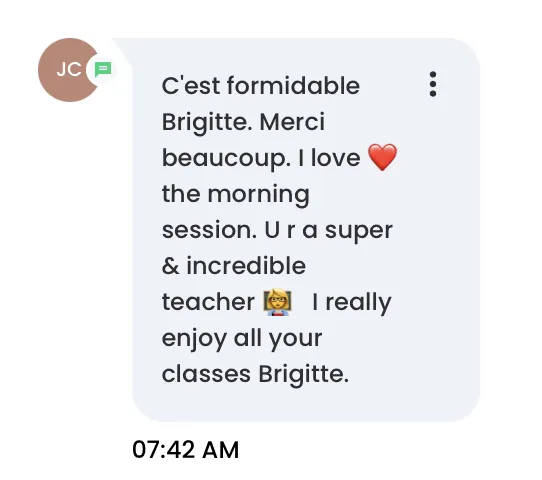The image size is (542, 480).
Task: Click "Brigitte." on the second line
Action: pos(207,123)
